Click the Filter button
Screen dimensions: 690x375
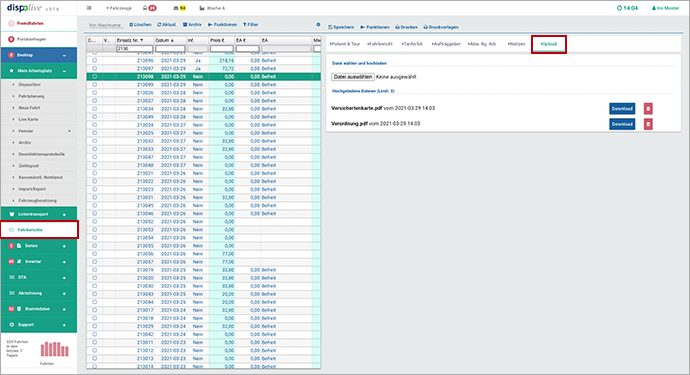point(250,25)
